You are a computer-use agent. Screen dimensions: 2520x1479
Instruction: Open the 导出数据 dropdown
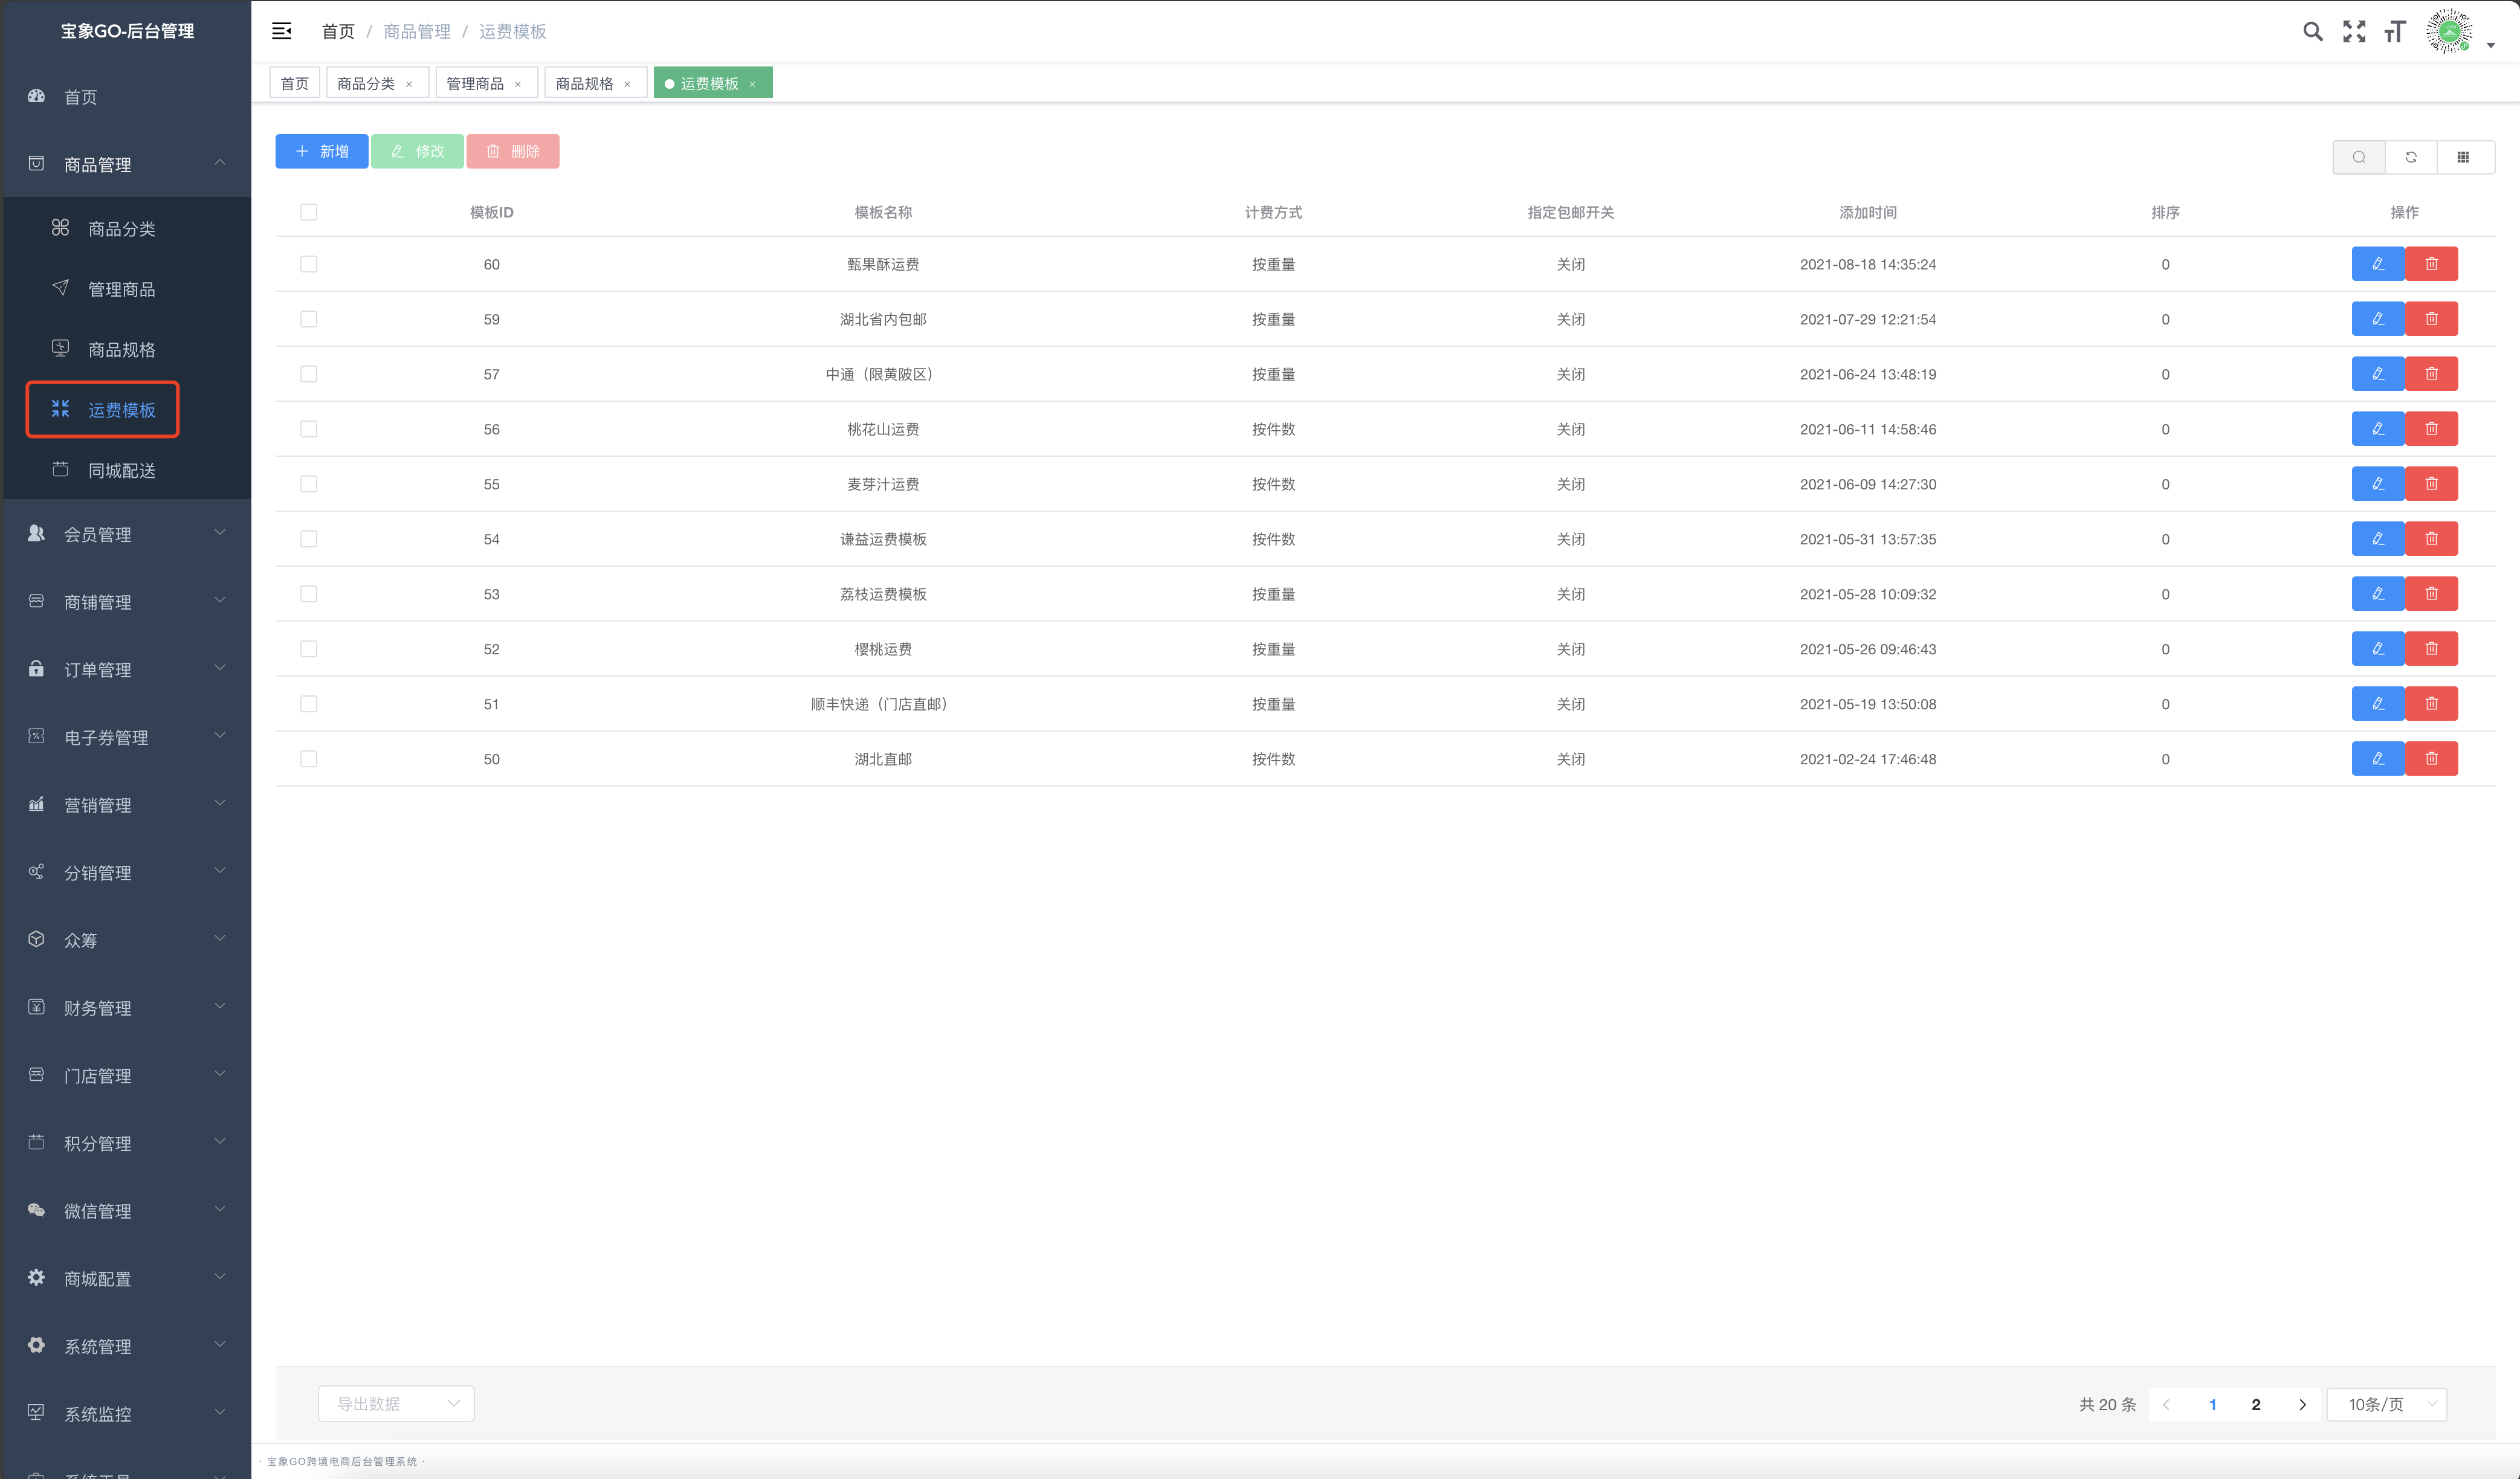coord(396,1403)
